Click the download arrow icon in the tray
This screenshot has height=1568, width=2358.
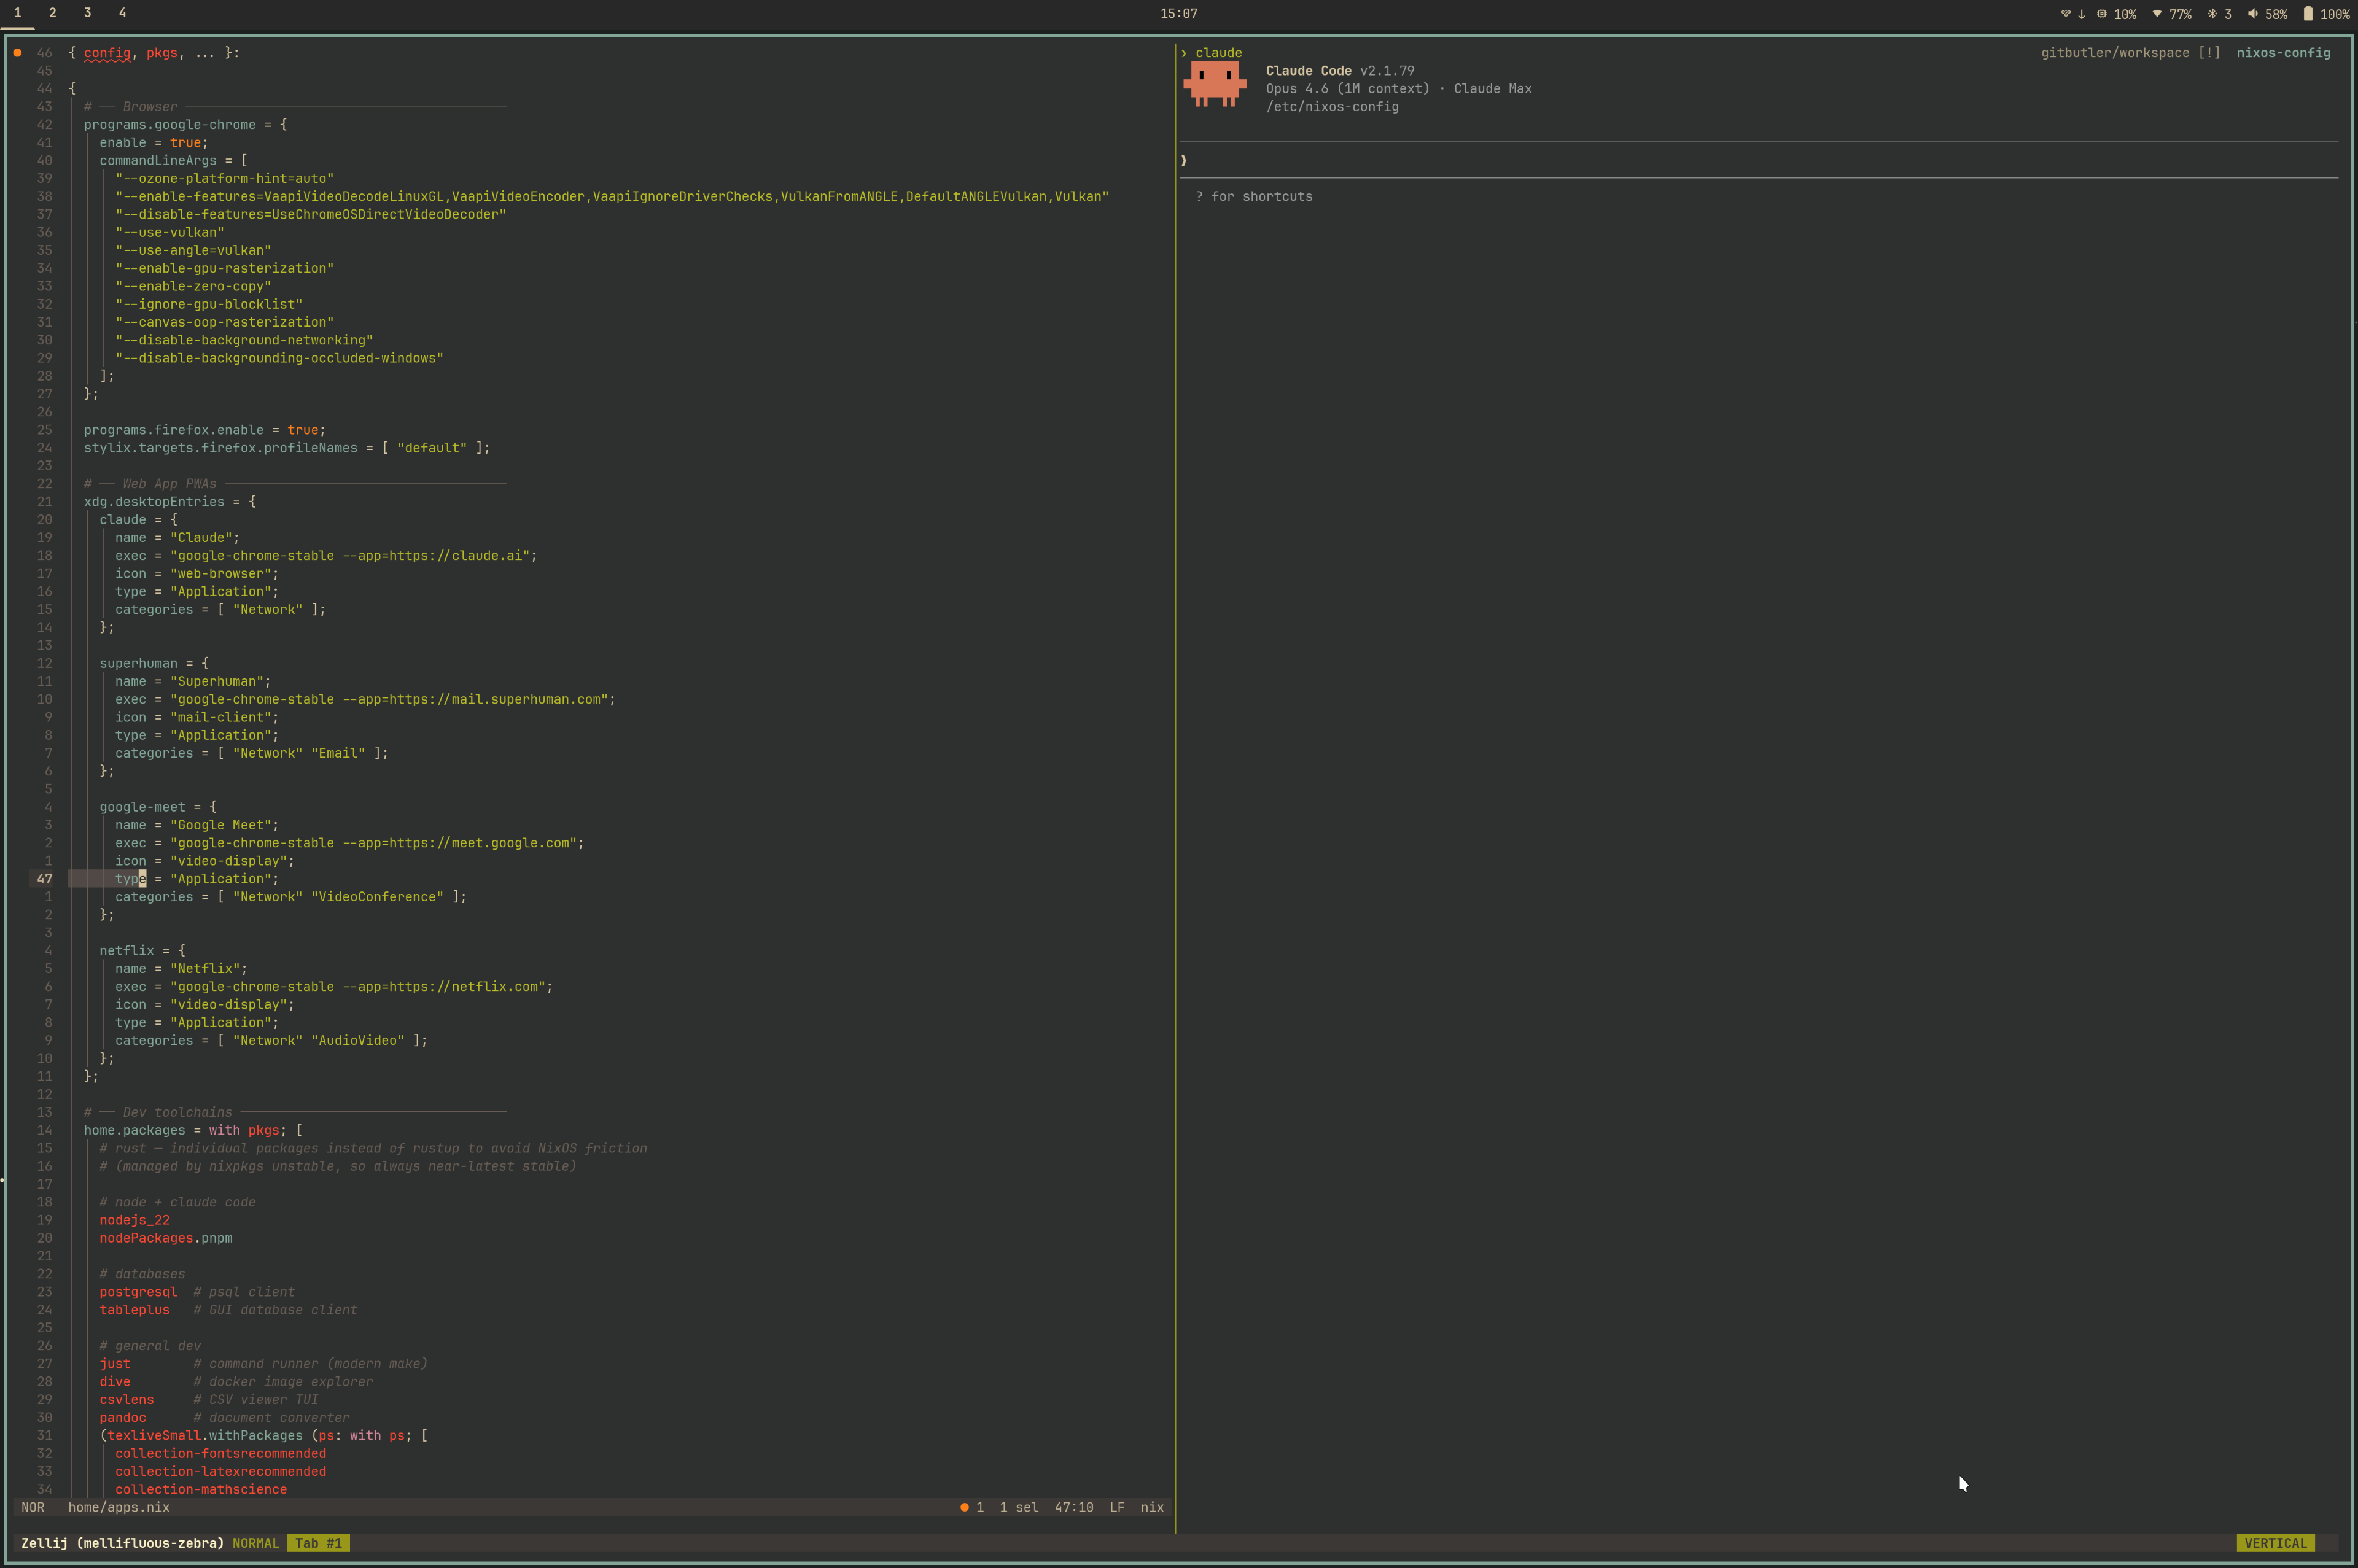tap(2082, 13)
